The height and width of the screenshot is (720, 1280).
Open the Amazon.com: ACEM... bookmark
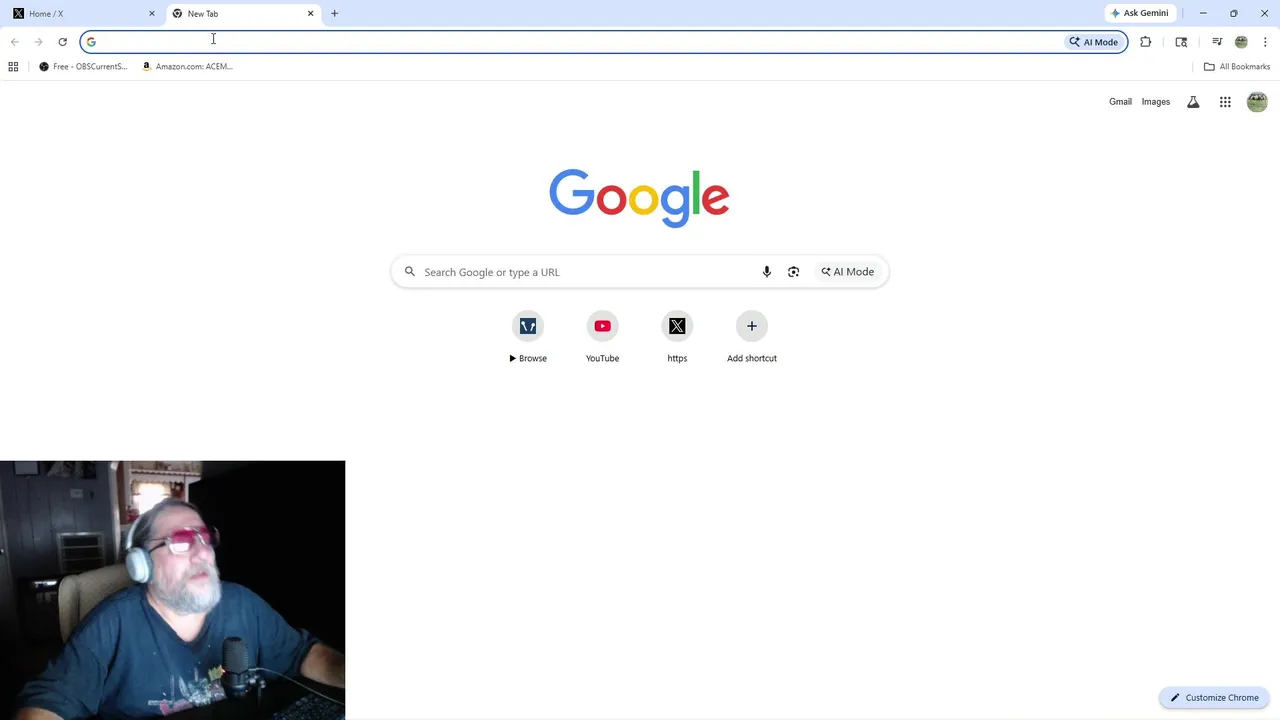point(187,67)
